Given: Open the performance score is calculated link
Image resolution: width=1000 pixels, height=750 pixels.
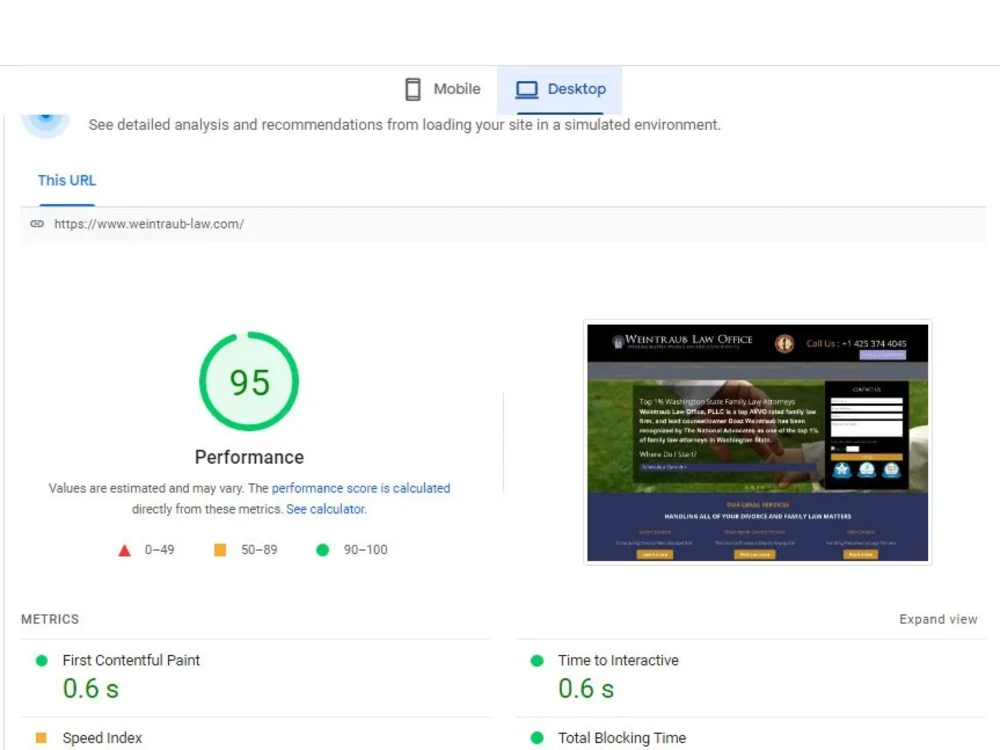Looking at the screenshot, I should point(361,488).
